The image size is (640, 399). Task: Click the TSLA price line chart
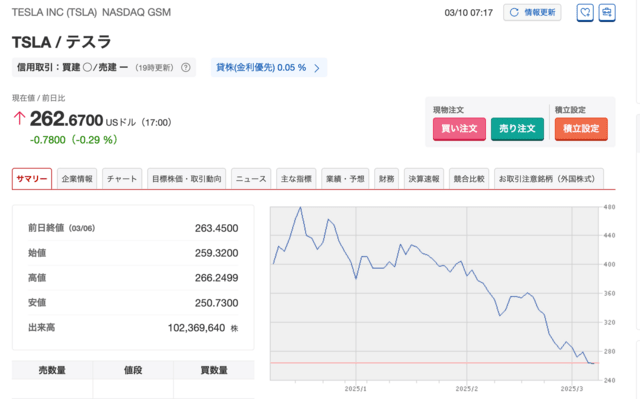(x=434, y=294)
